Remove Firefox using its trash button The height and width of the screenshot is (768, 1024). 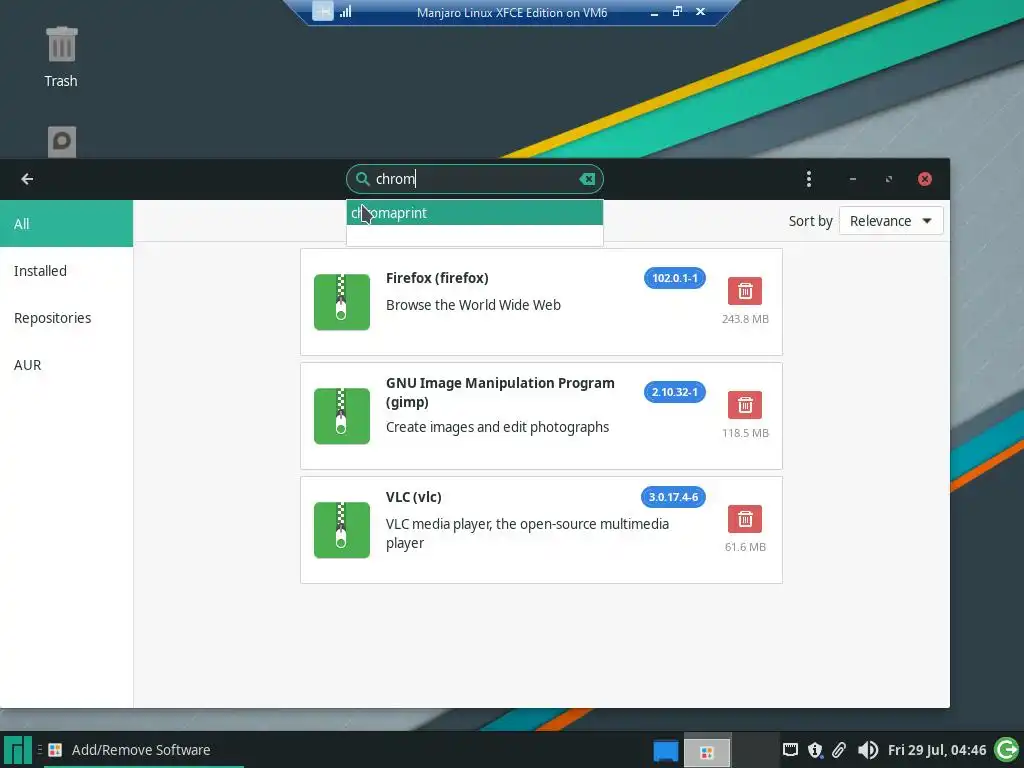(744, 291)
